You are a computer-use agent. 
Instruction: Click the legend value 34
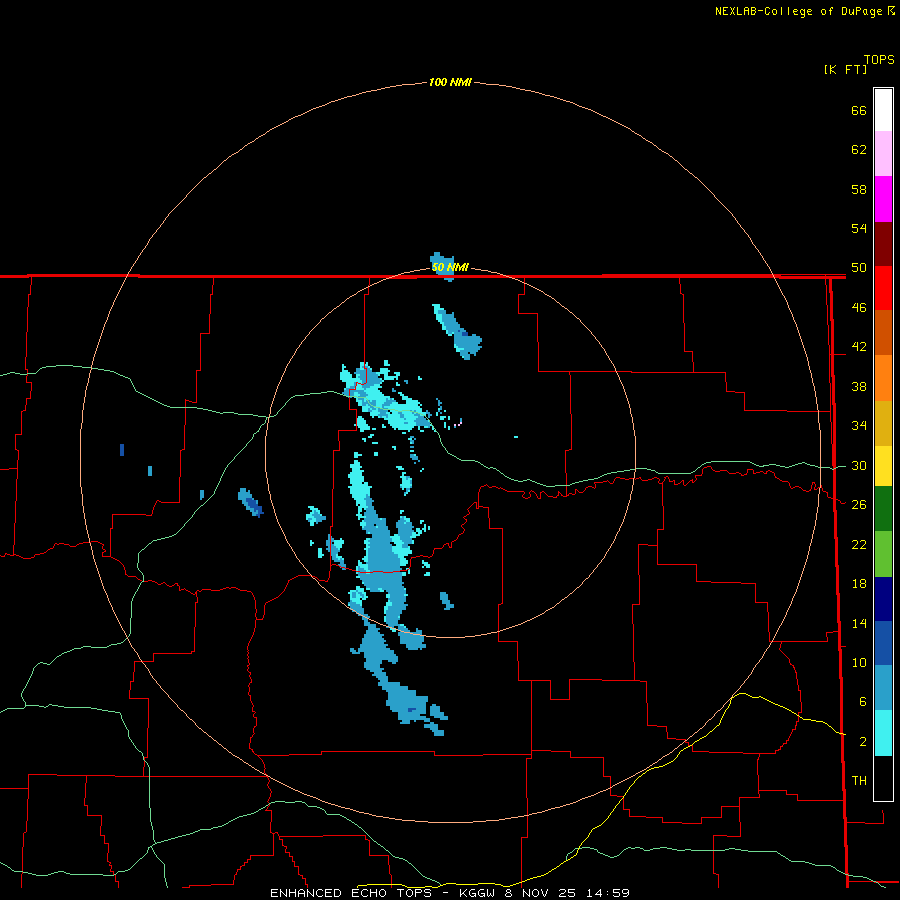859,425
